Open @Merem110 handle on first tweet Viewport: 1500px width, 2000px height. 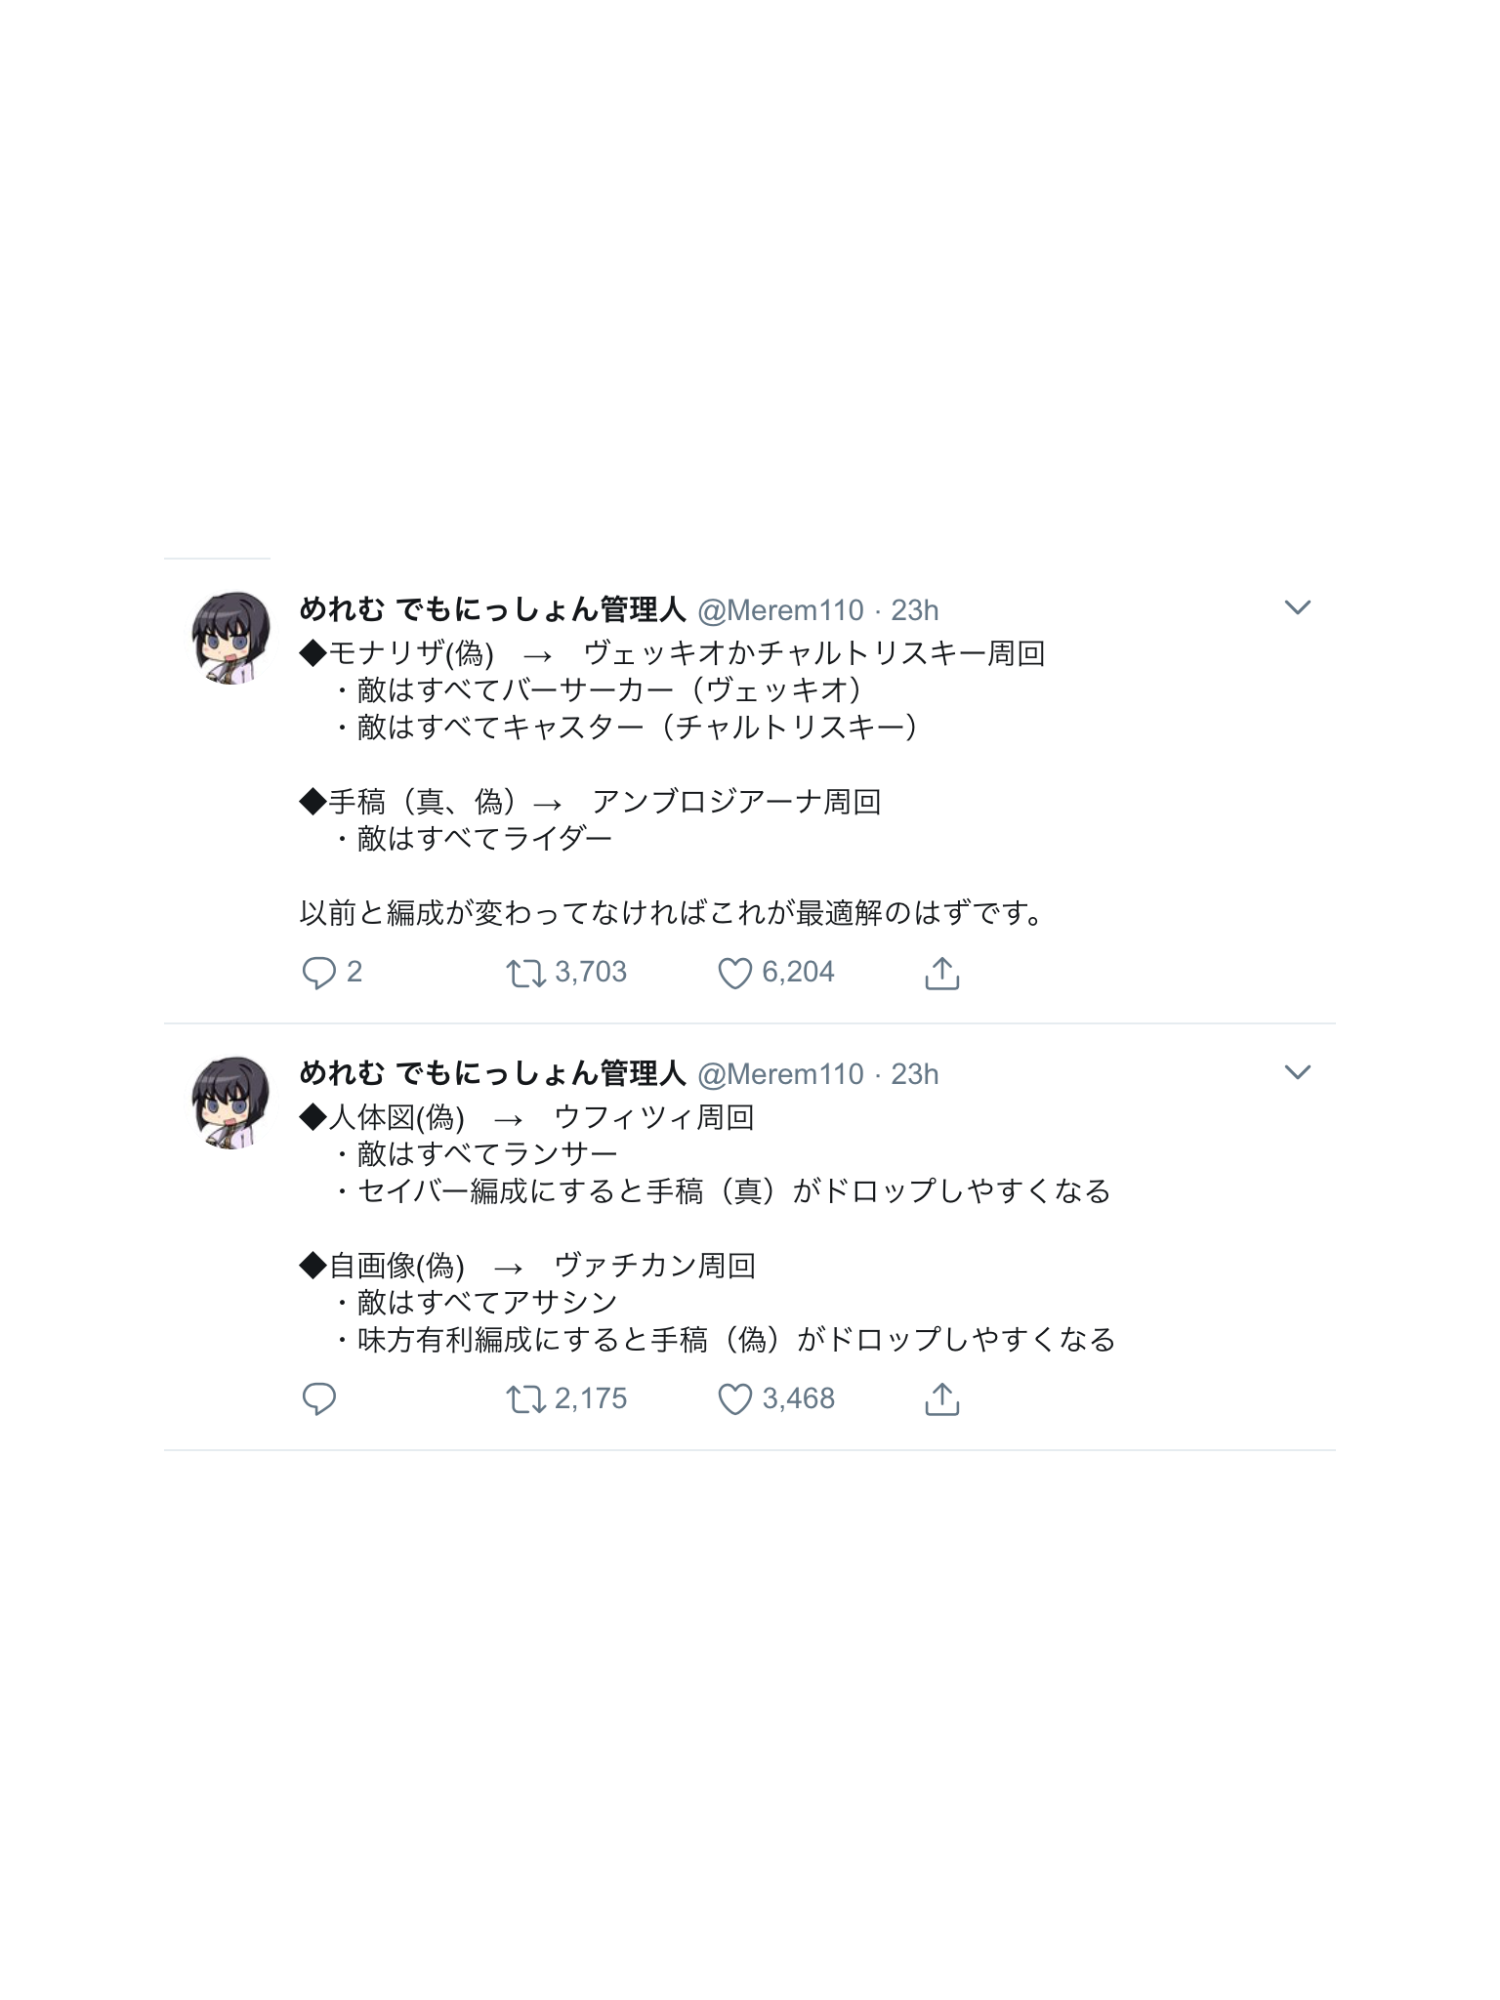(x=780, y=610)
